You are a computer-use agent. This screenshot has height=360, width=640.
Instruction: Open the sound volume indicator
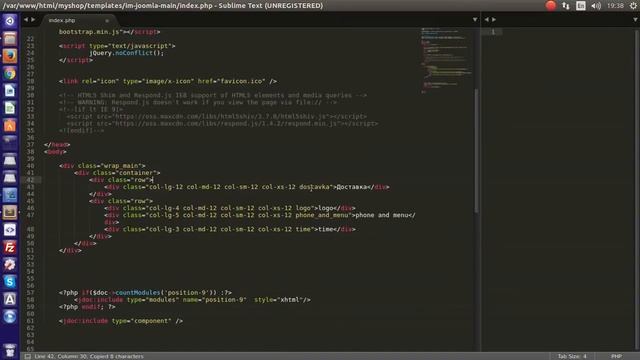[596, 5]
